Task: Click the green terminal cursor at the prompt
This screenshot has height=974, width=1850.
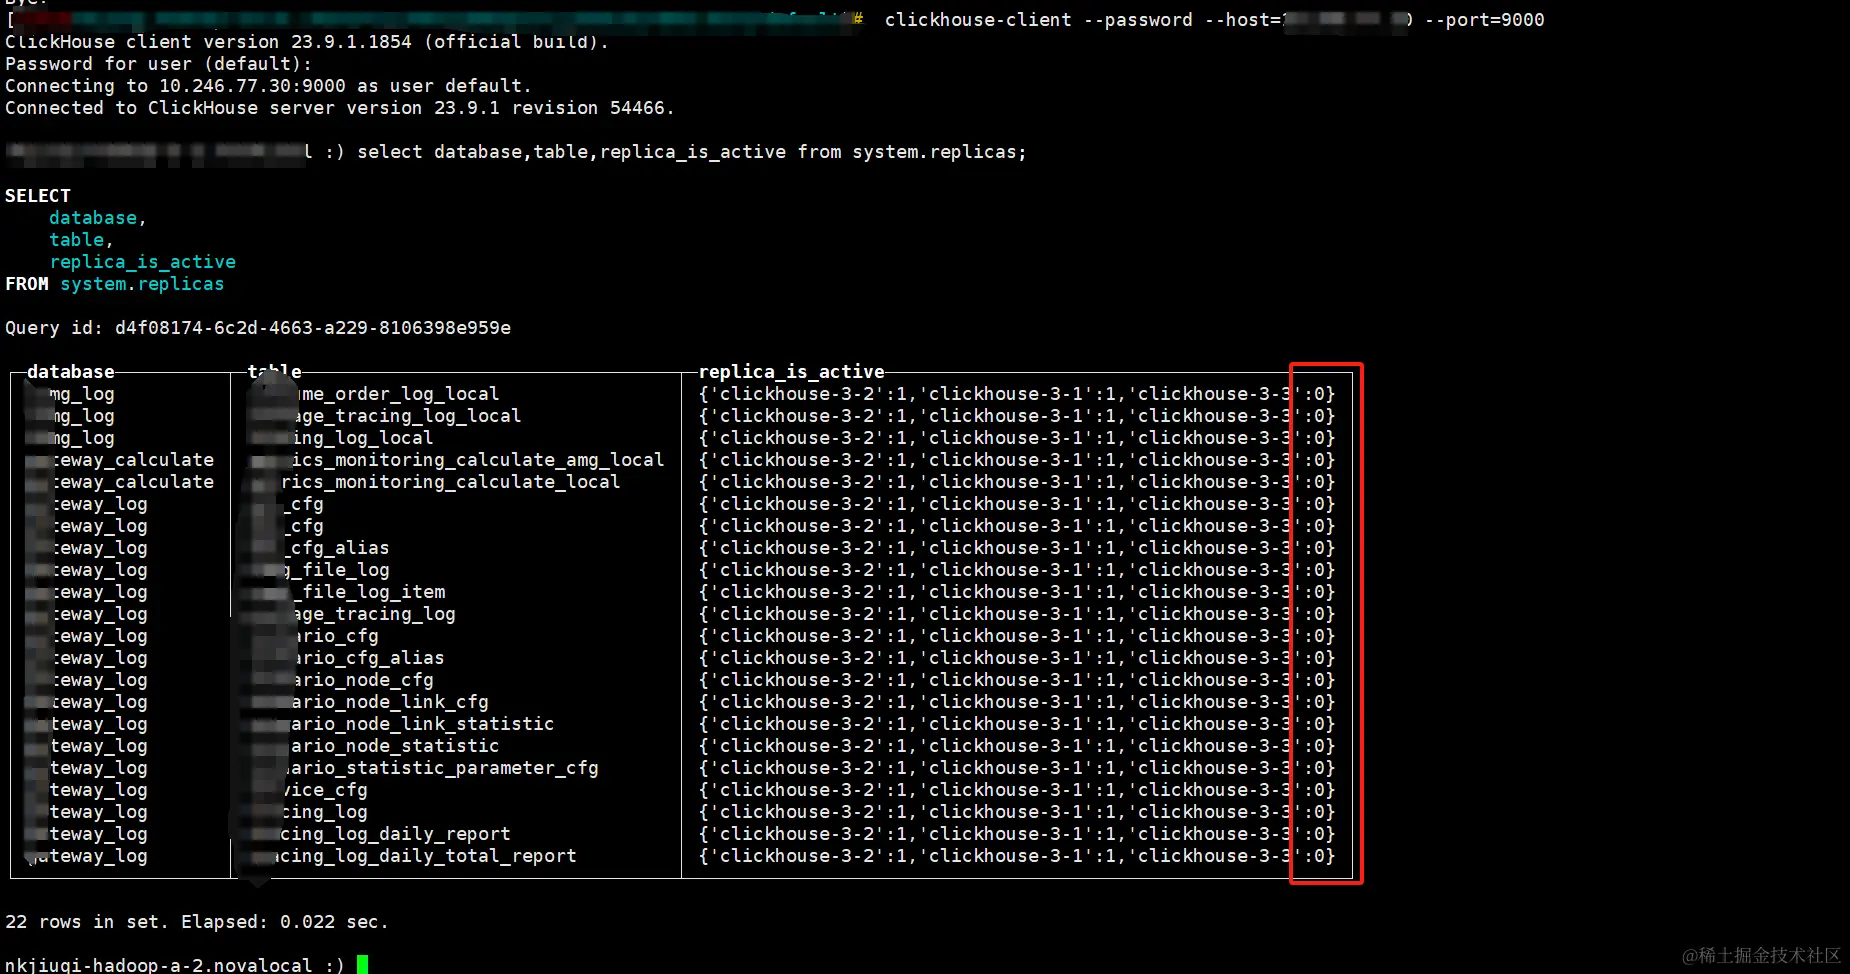Action: (362, 965)
